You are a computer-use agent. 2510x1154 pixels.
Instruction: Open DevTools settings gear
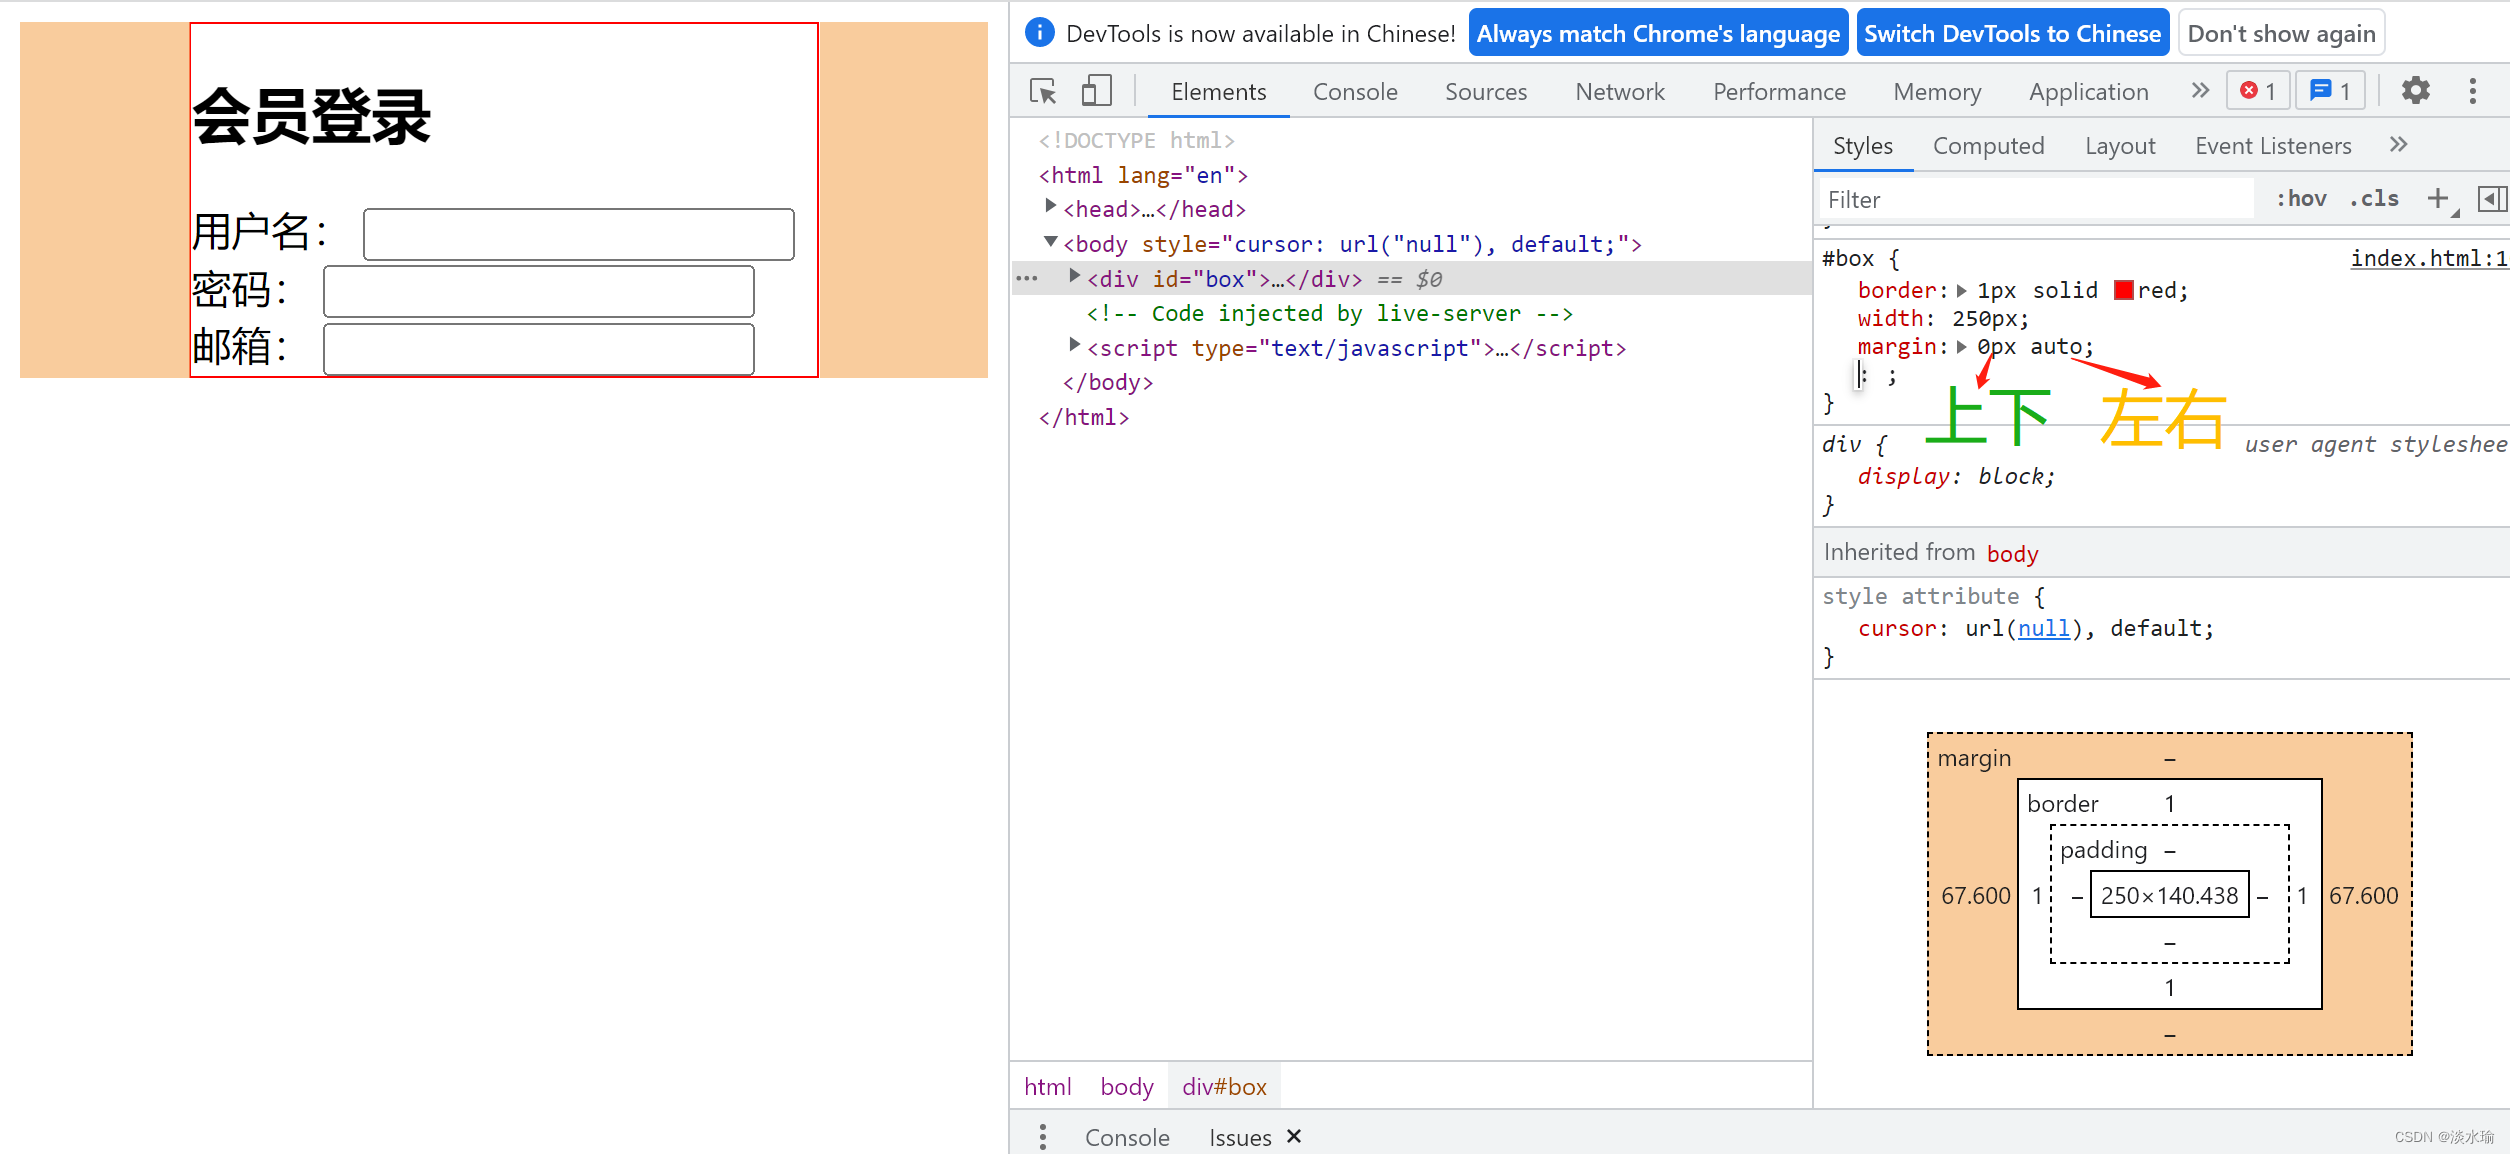coord(2416,91)
